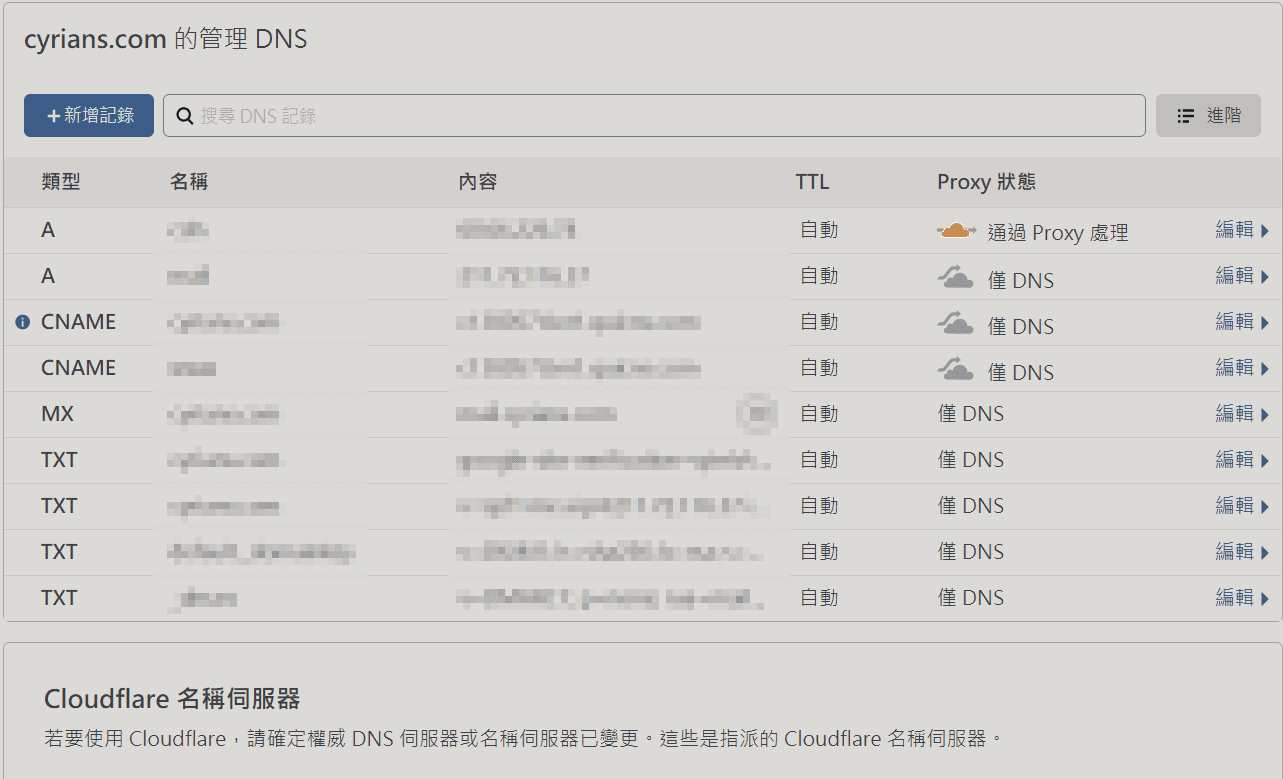Click the blue info icon beside CNAME
This screenshot has width=1283, height=779.
pyautogui.click(x=23, y=322)
